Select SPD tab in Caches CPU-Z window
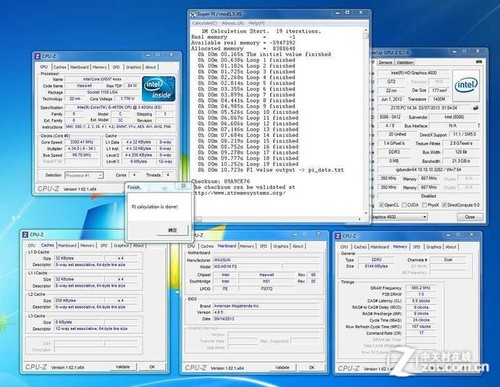 click(104, 245)
